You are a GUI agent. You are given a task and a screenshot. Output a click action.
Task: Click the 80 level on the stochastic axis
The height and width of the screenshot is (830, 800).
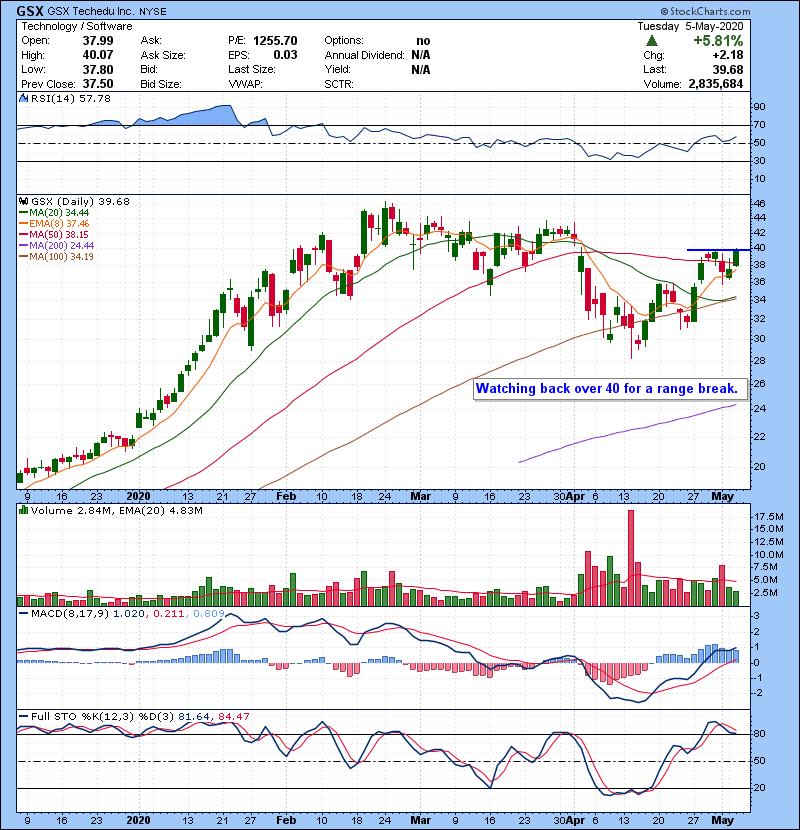coord(759,734)
